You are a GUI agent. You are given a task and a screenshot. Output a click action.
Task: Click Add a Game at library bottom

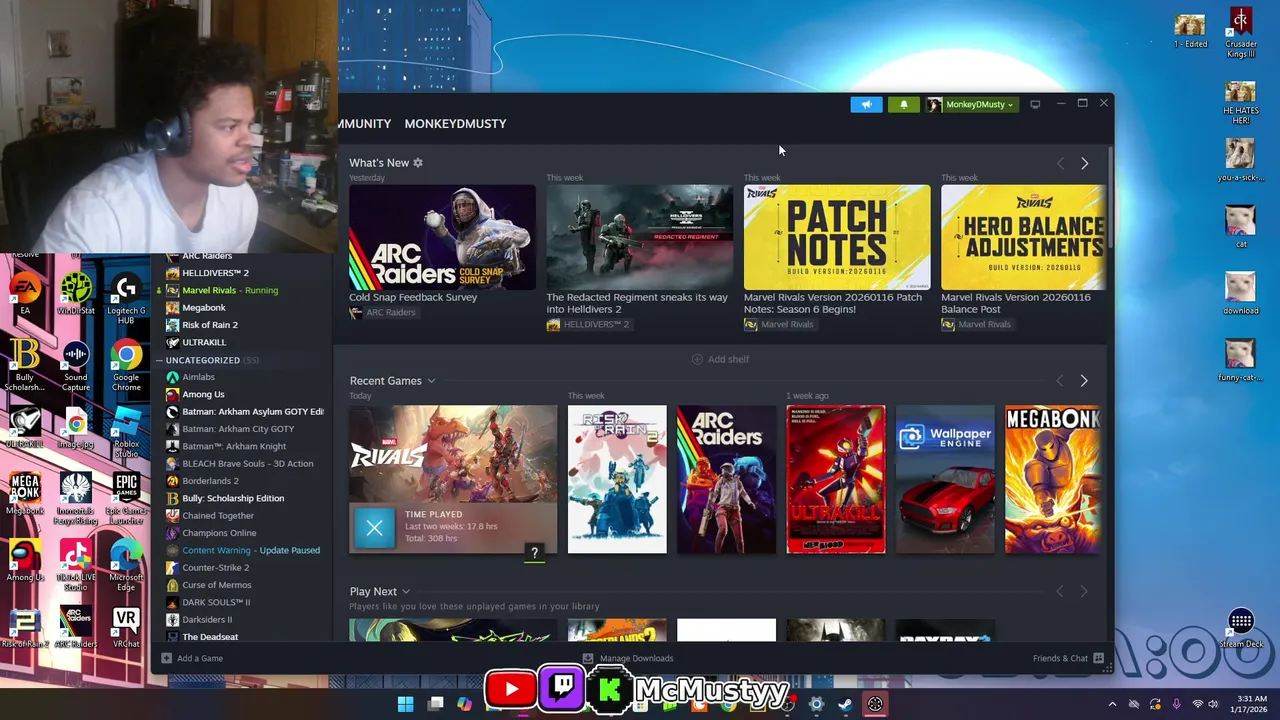click(x=192, y=658)
